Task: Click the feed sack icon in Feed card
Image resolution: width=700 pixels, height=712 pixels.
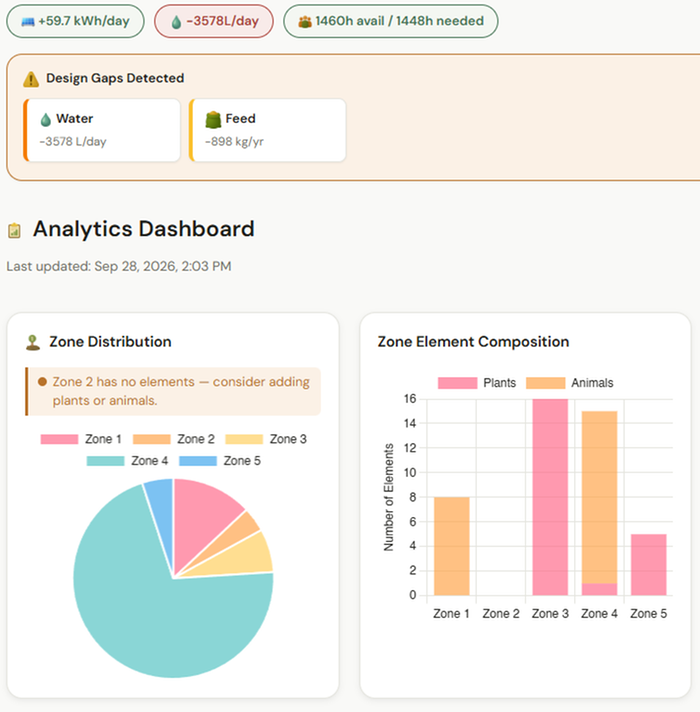Action: [213, 119]
